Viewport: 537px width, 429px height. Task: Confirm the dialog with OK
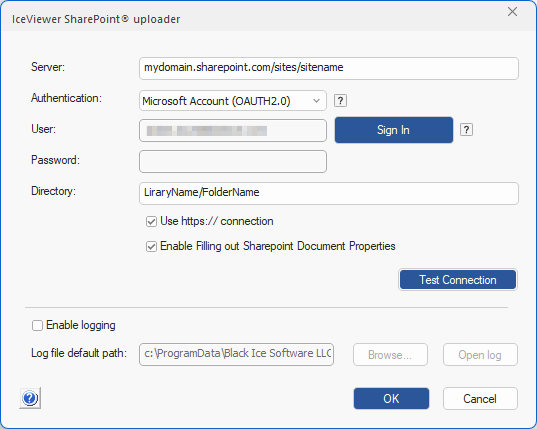391,399
